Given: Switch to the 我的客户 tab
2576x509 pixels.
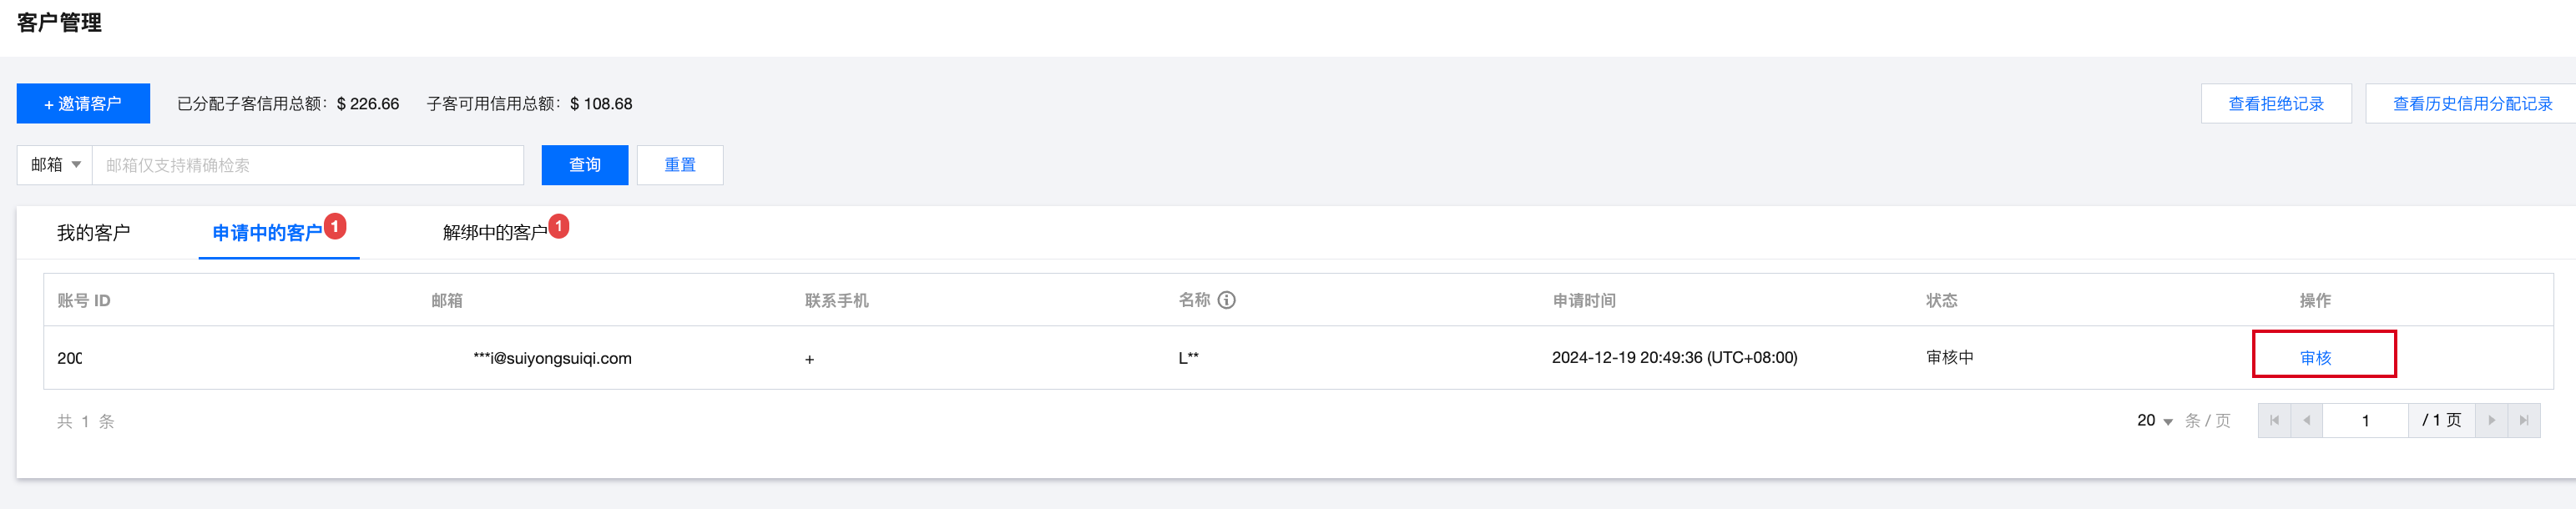Looking at the screenshot, I should click(x=93, y=233).
